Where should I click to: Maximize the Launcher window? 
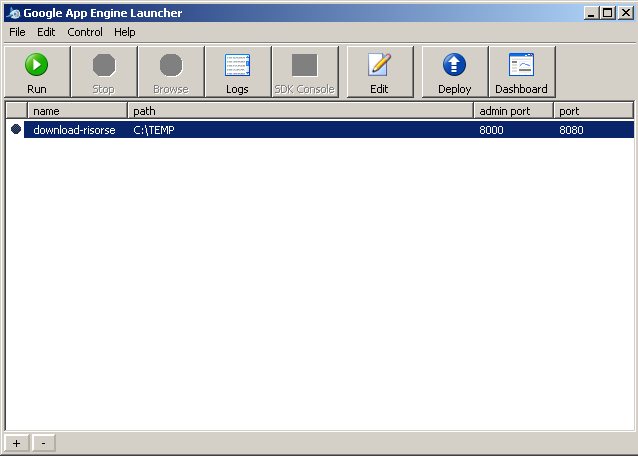(608, 13)
